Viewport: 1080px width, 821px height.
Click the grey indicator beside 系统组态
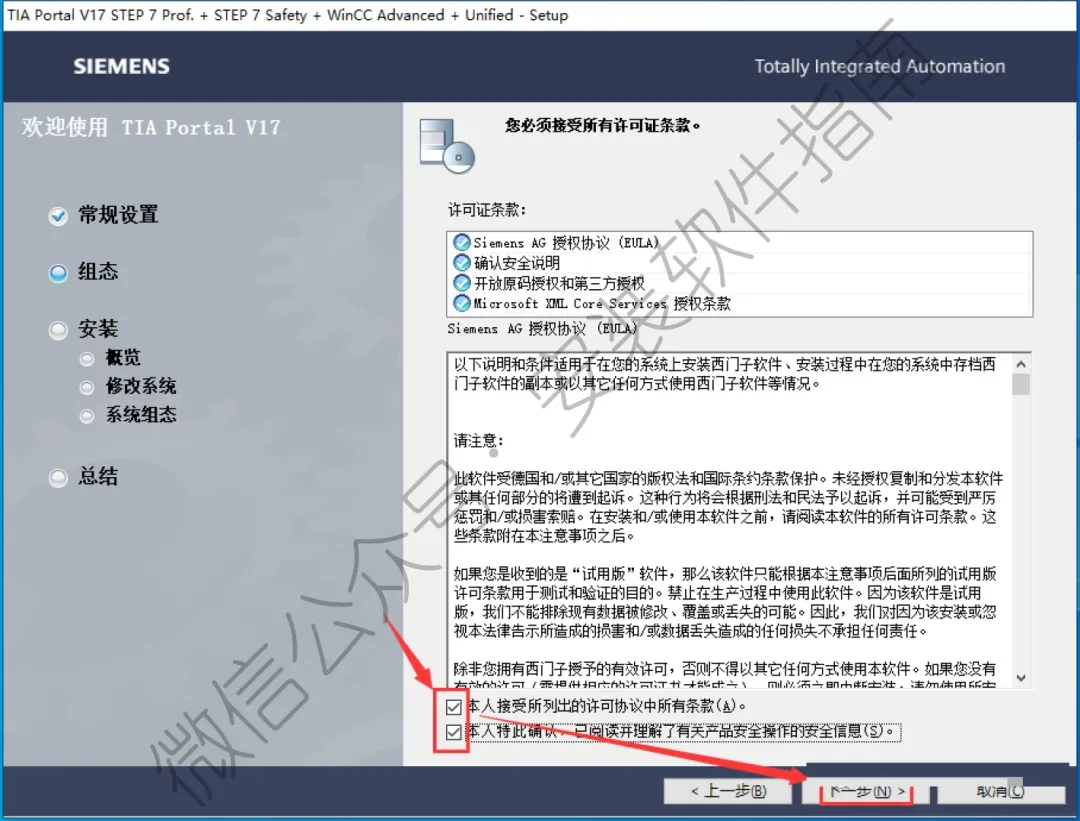click(x=87, y=416)
